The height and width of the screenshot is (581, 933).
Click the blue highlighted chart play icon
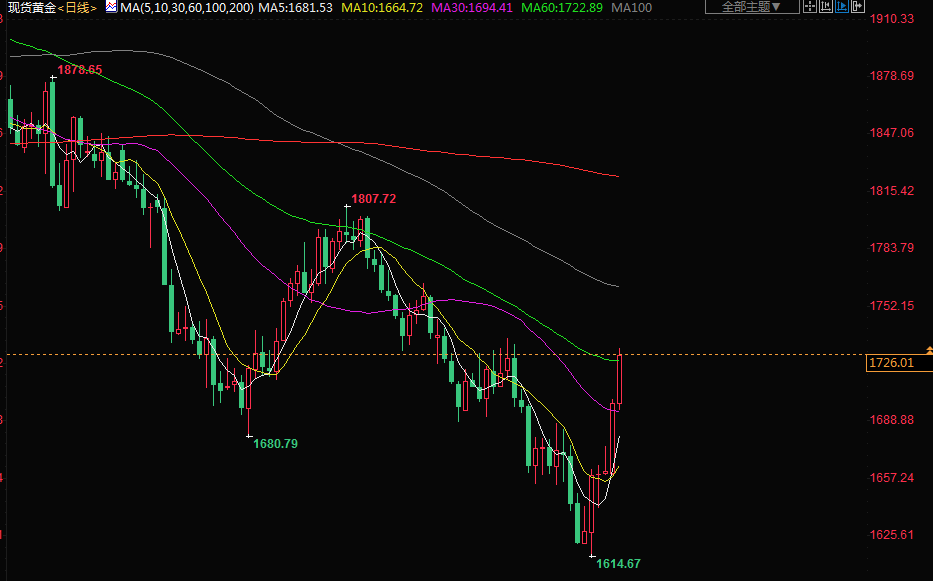tap(842, 6)
